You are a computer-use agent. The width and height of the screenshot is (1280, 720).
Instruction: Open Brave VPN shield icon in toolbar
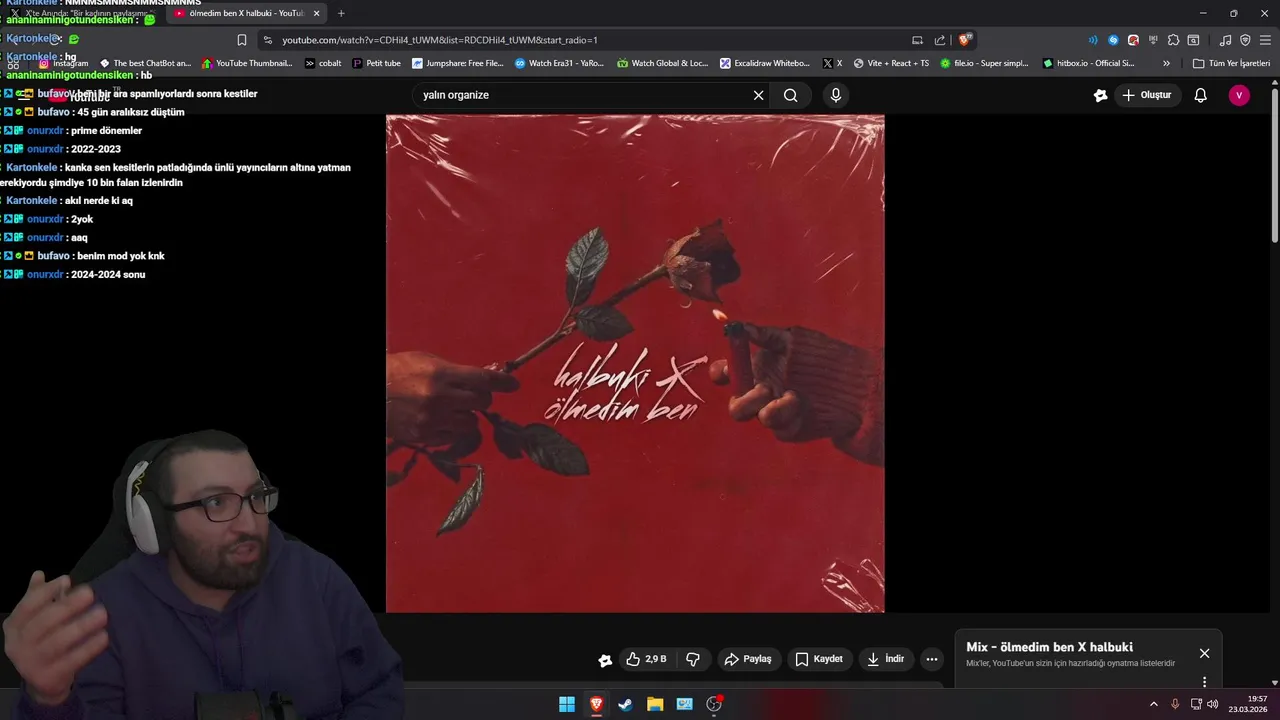click(1245, 40)
